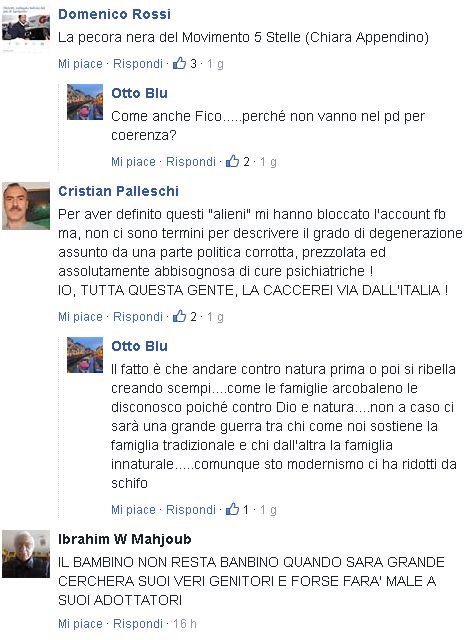The image size is (472, 640).
Task: Open Cristian Palleschi's avatar photo
Action: pyautogui.click(x=26, y=206)
